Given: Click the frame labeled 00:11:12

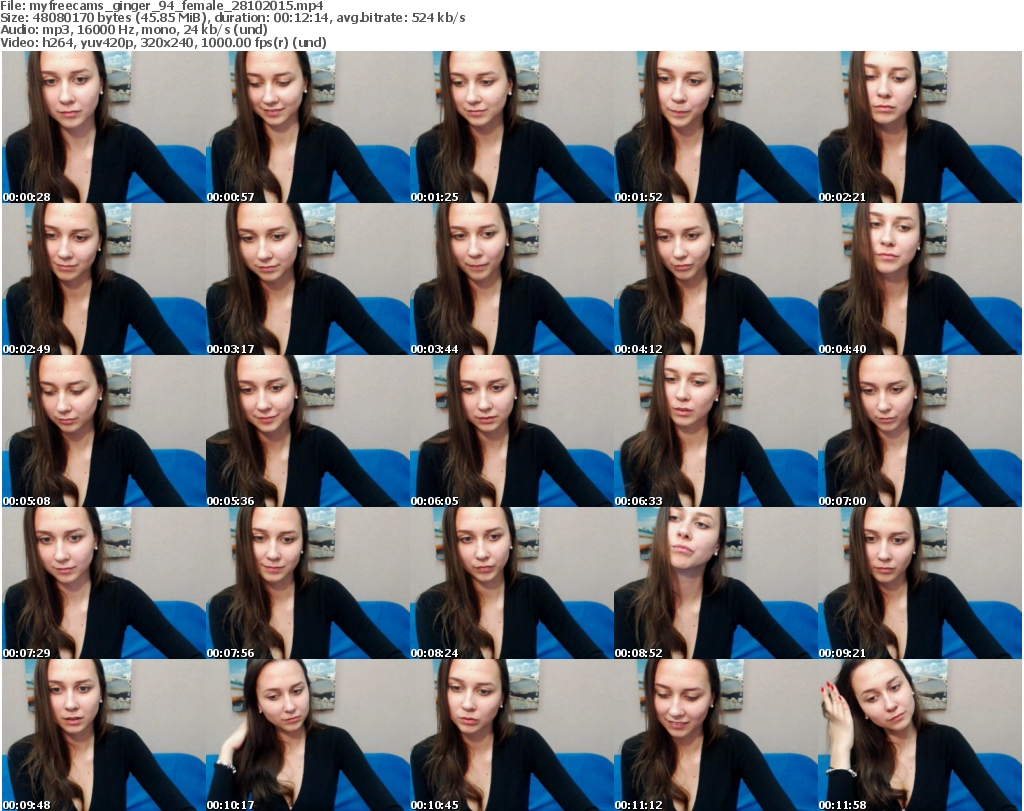Looking at the screenshot, I should click(716, 735).
